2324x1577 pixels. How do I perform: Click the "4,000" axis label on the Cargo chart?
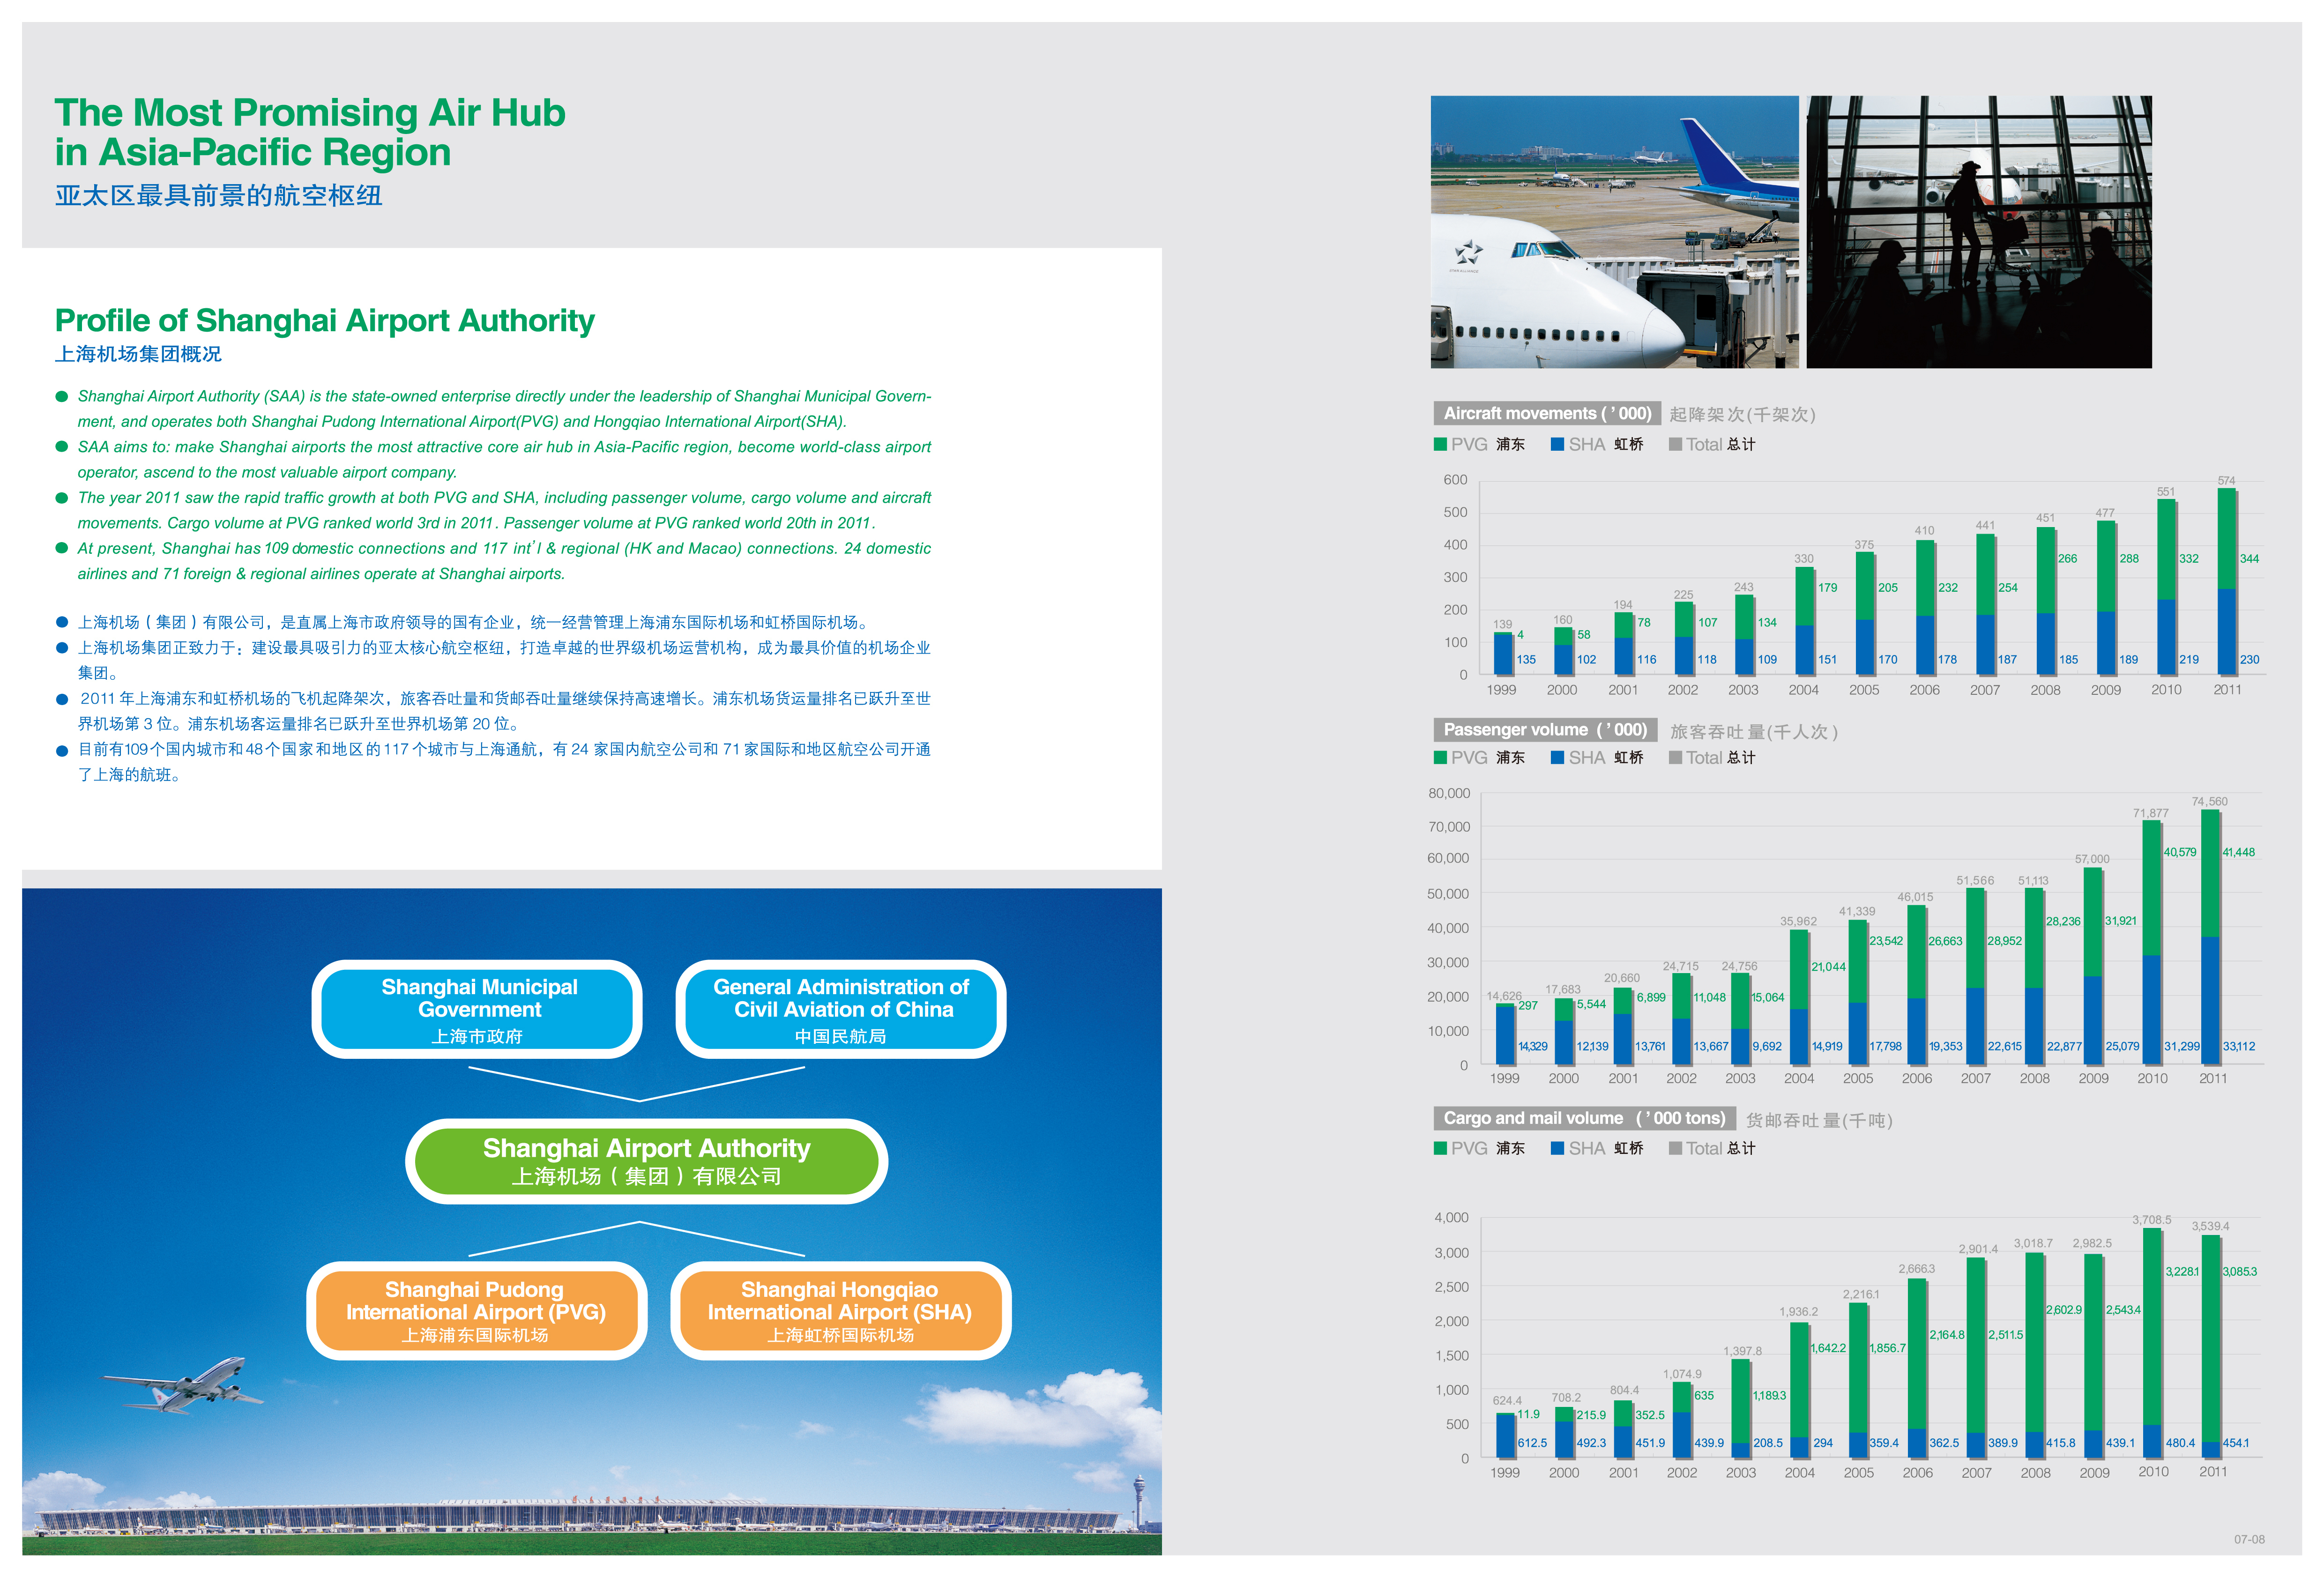point(1451,1217)
